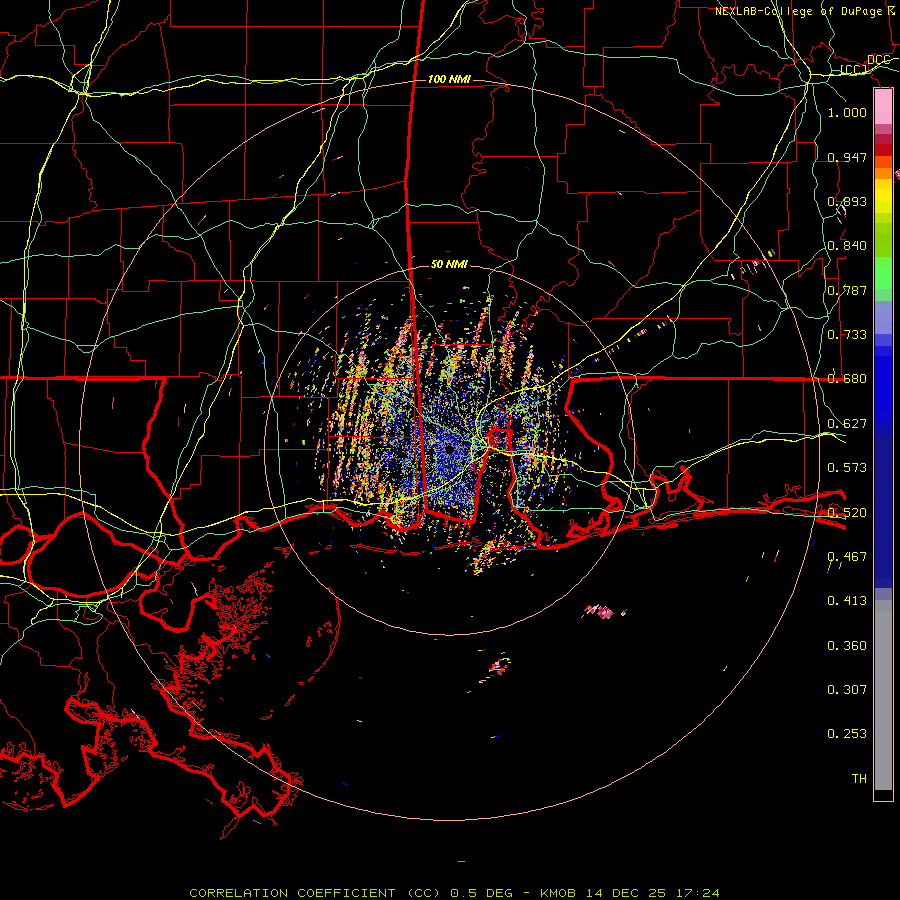Image resolution: width=900 pixels, height=900 pixels.
Task: Select the 0.360 scale label
Action: 847,646
